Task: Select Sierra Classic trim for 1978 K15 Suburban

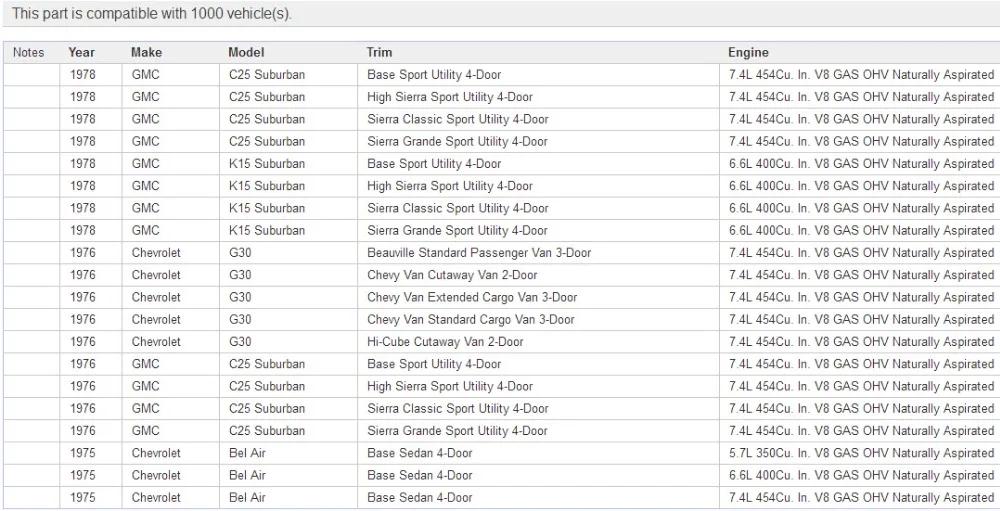Action: coord(538,208)
